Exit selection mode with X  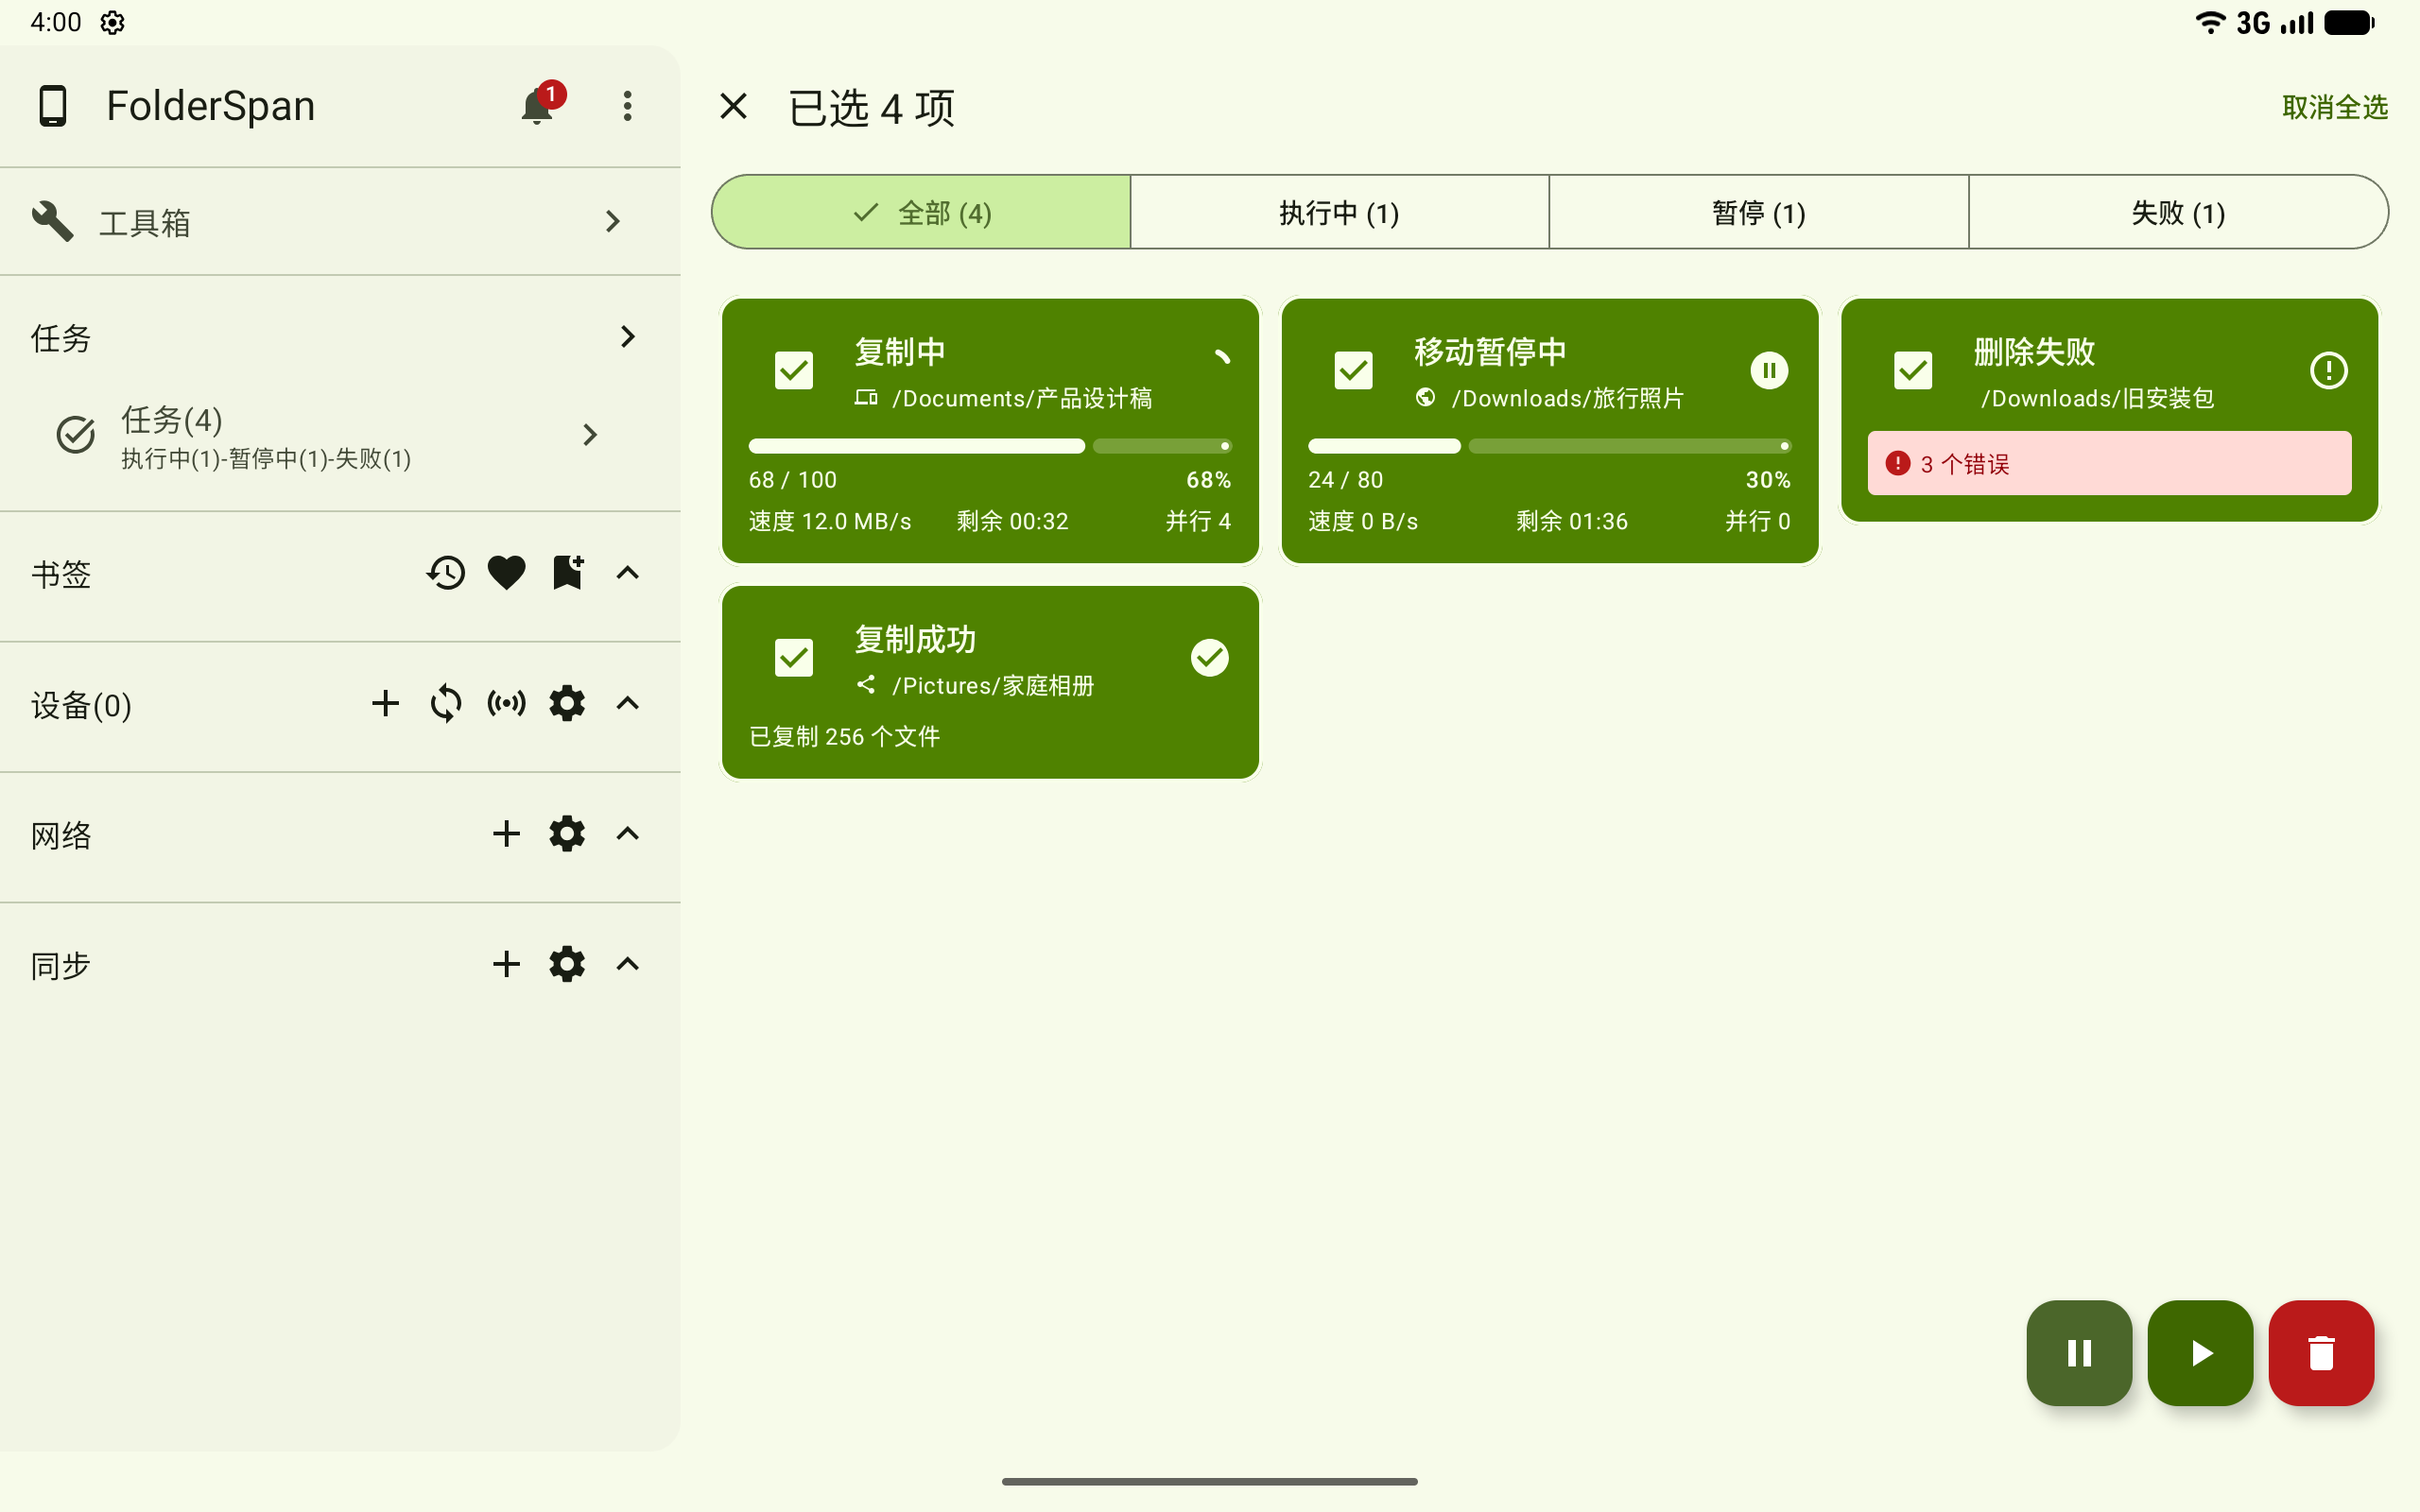coord(733,106)
